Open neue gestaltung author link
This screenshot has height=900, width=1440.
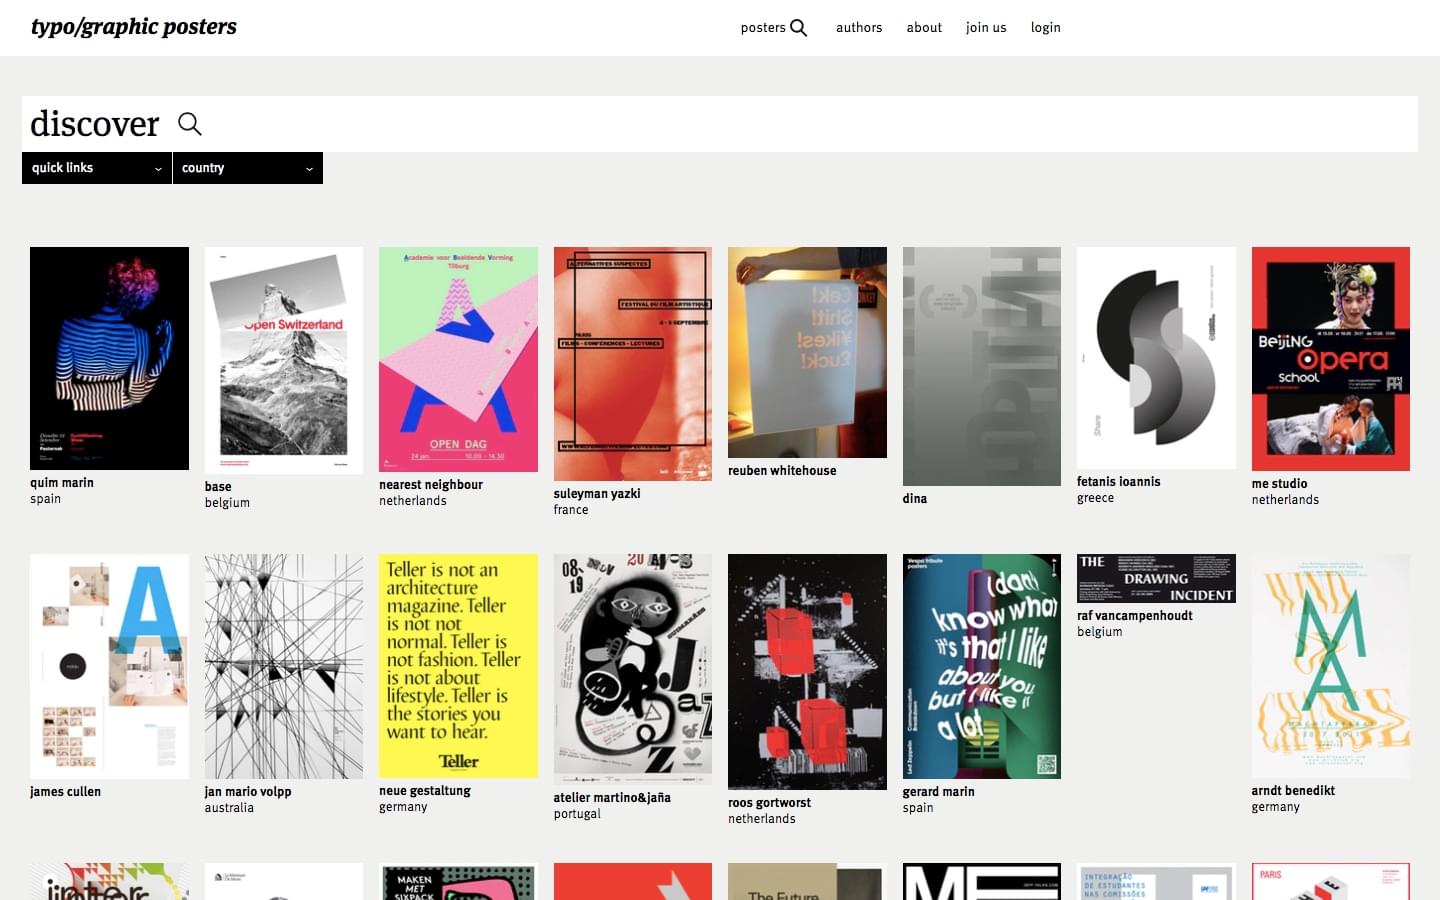[425, 791]
